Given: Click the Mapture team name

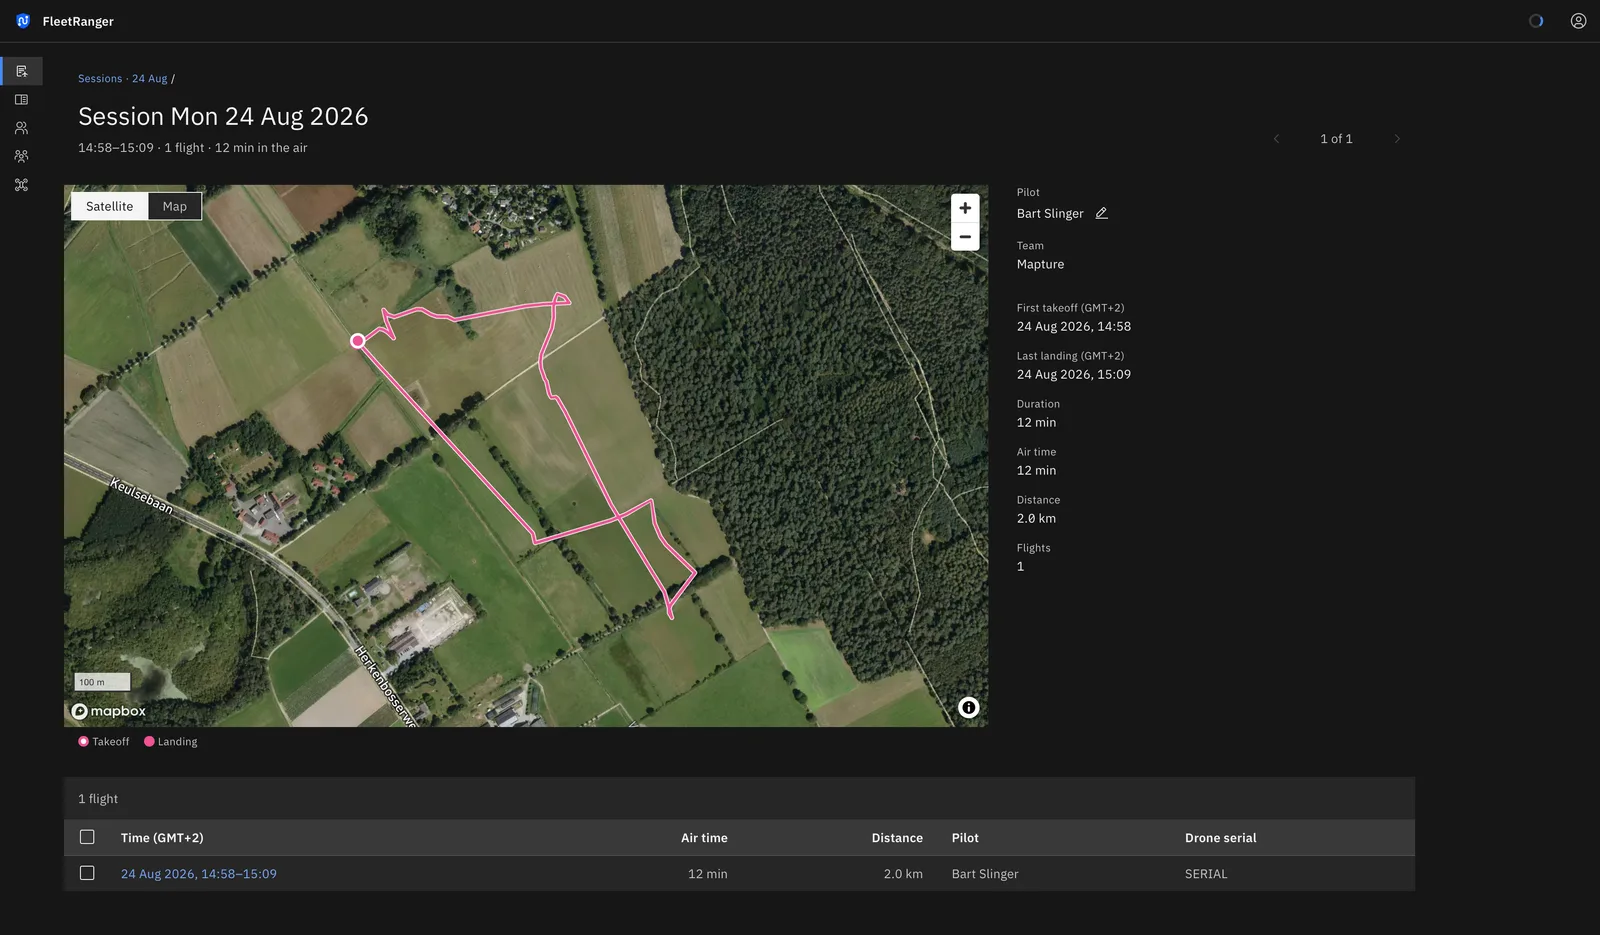Looking at the screenshot, I should click(1040, 265).
